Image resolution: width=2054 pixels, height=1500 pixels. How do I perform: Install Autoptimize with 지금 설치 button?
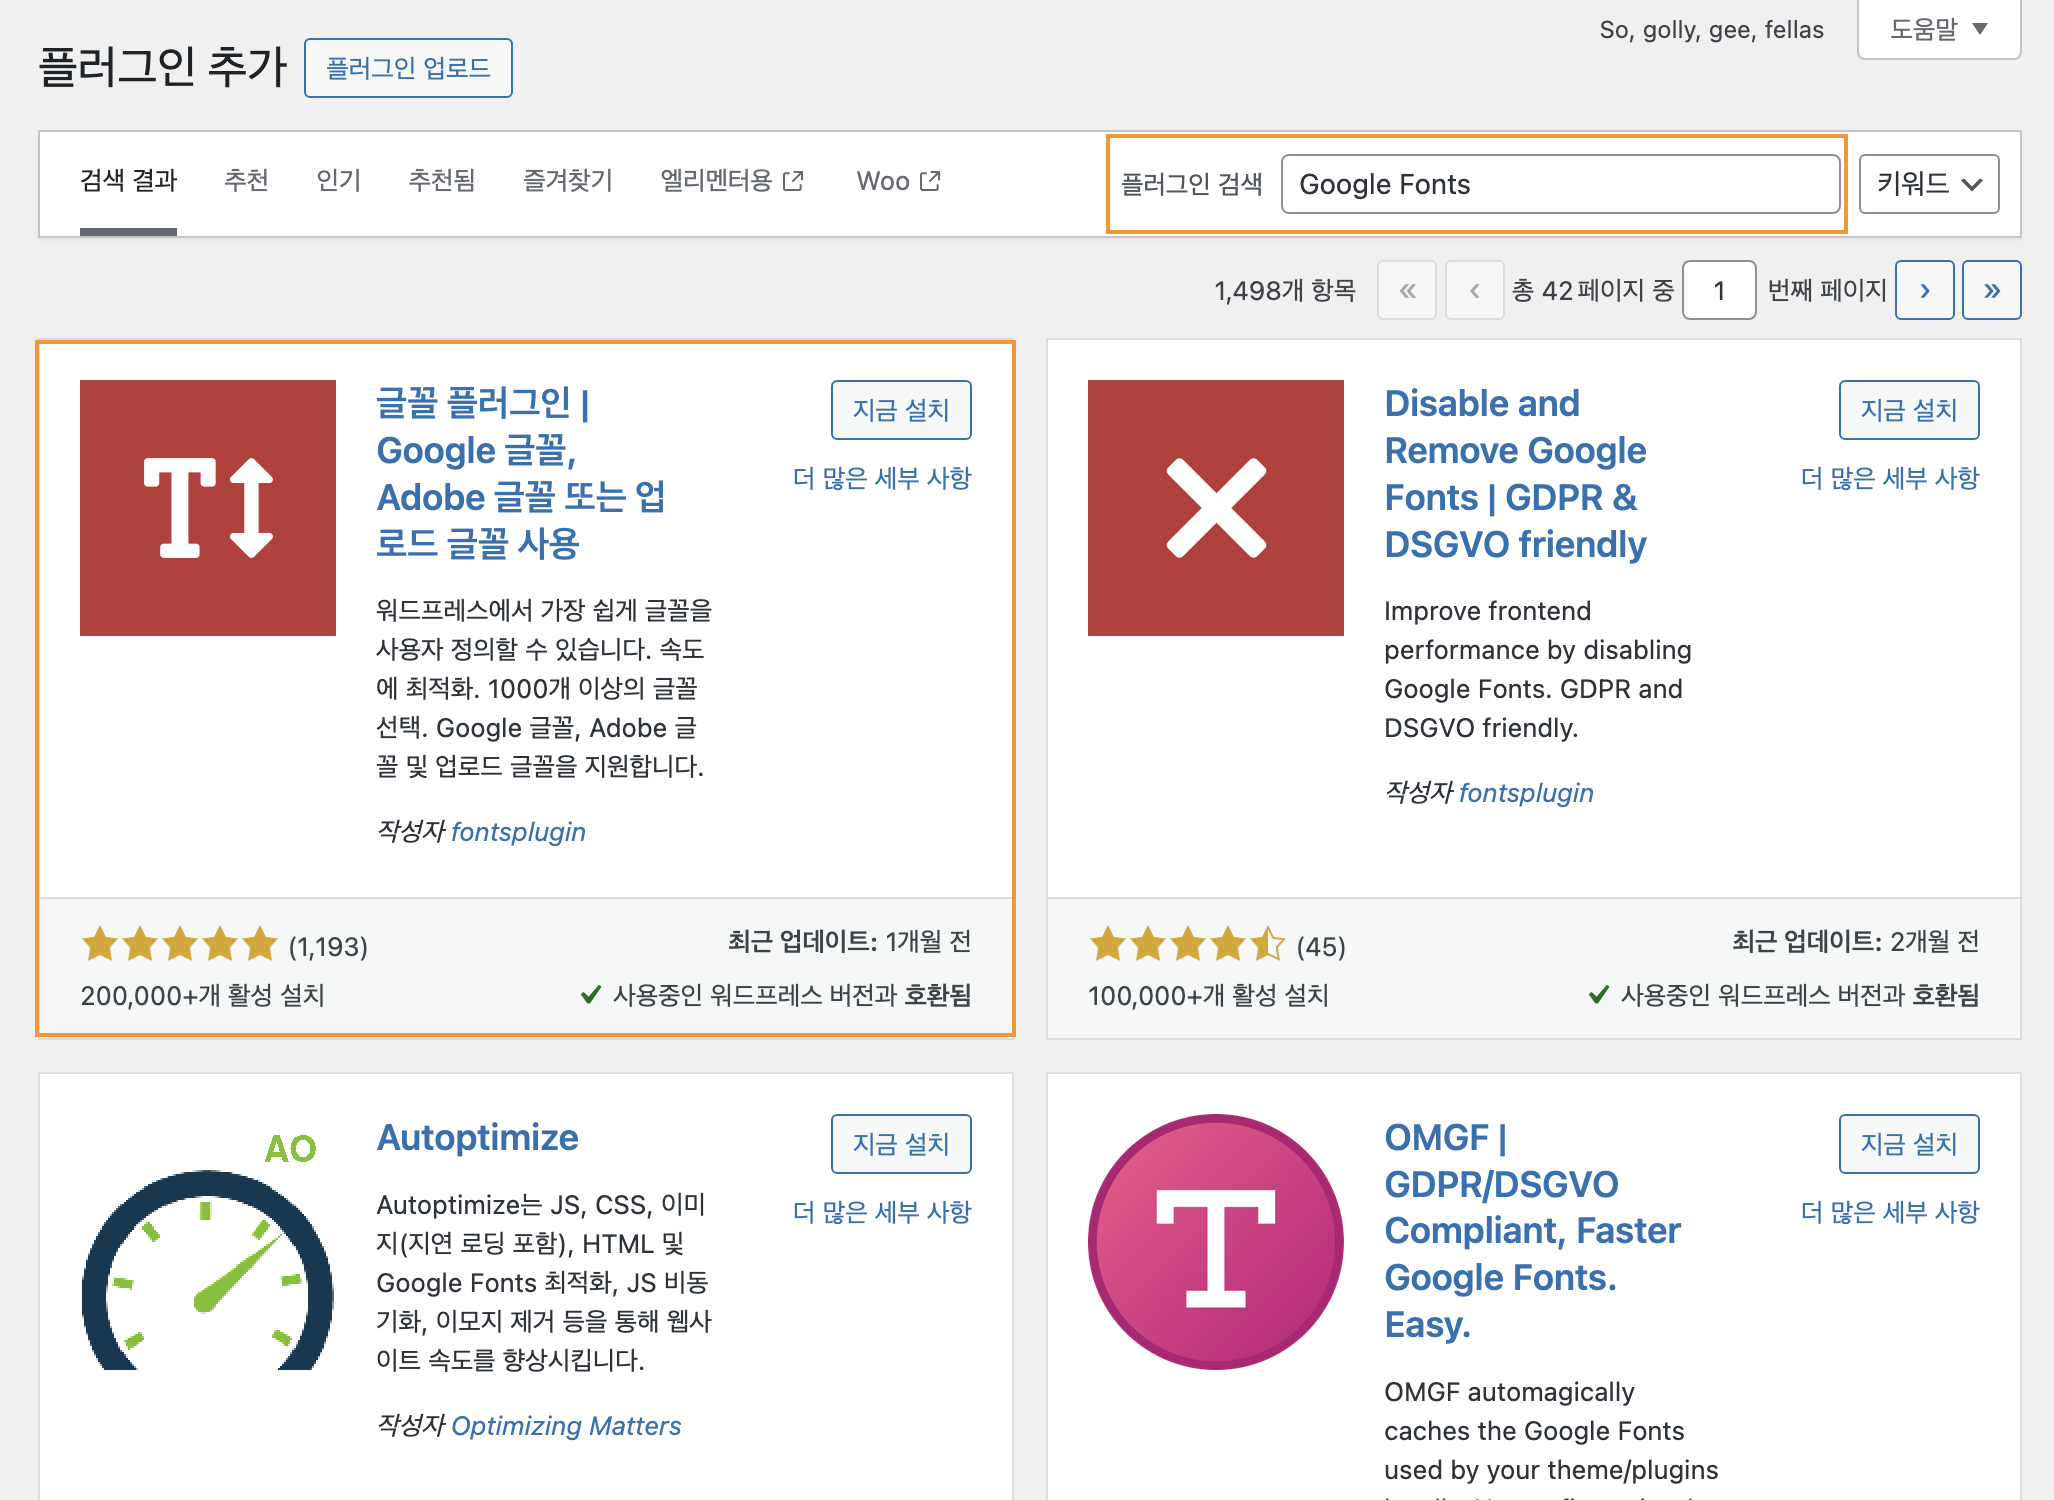coord(900,1143)
